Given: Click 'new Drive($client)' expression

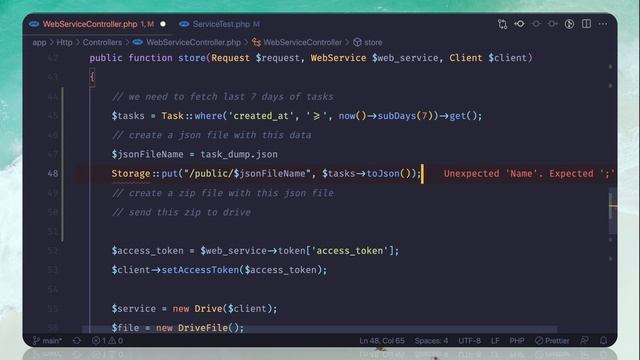Looking at the screenshot, I should tap(223, 309).
